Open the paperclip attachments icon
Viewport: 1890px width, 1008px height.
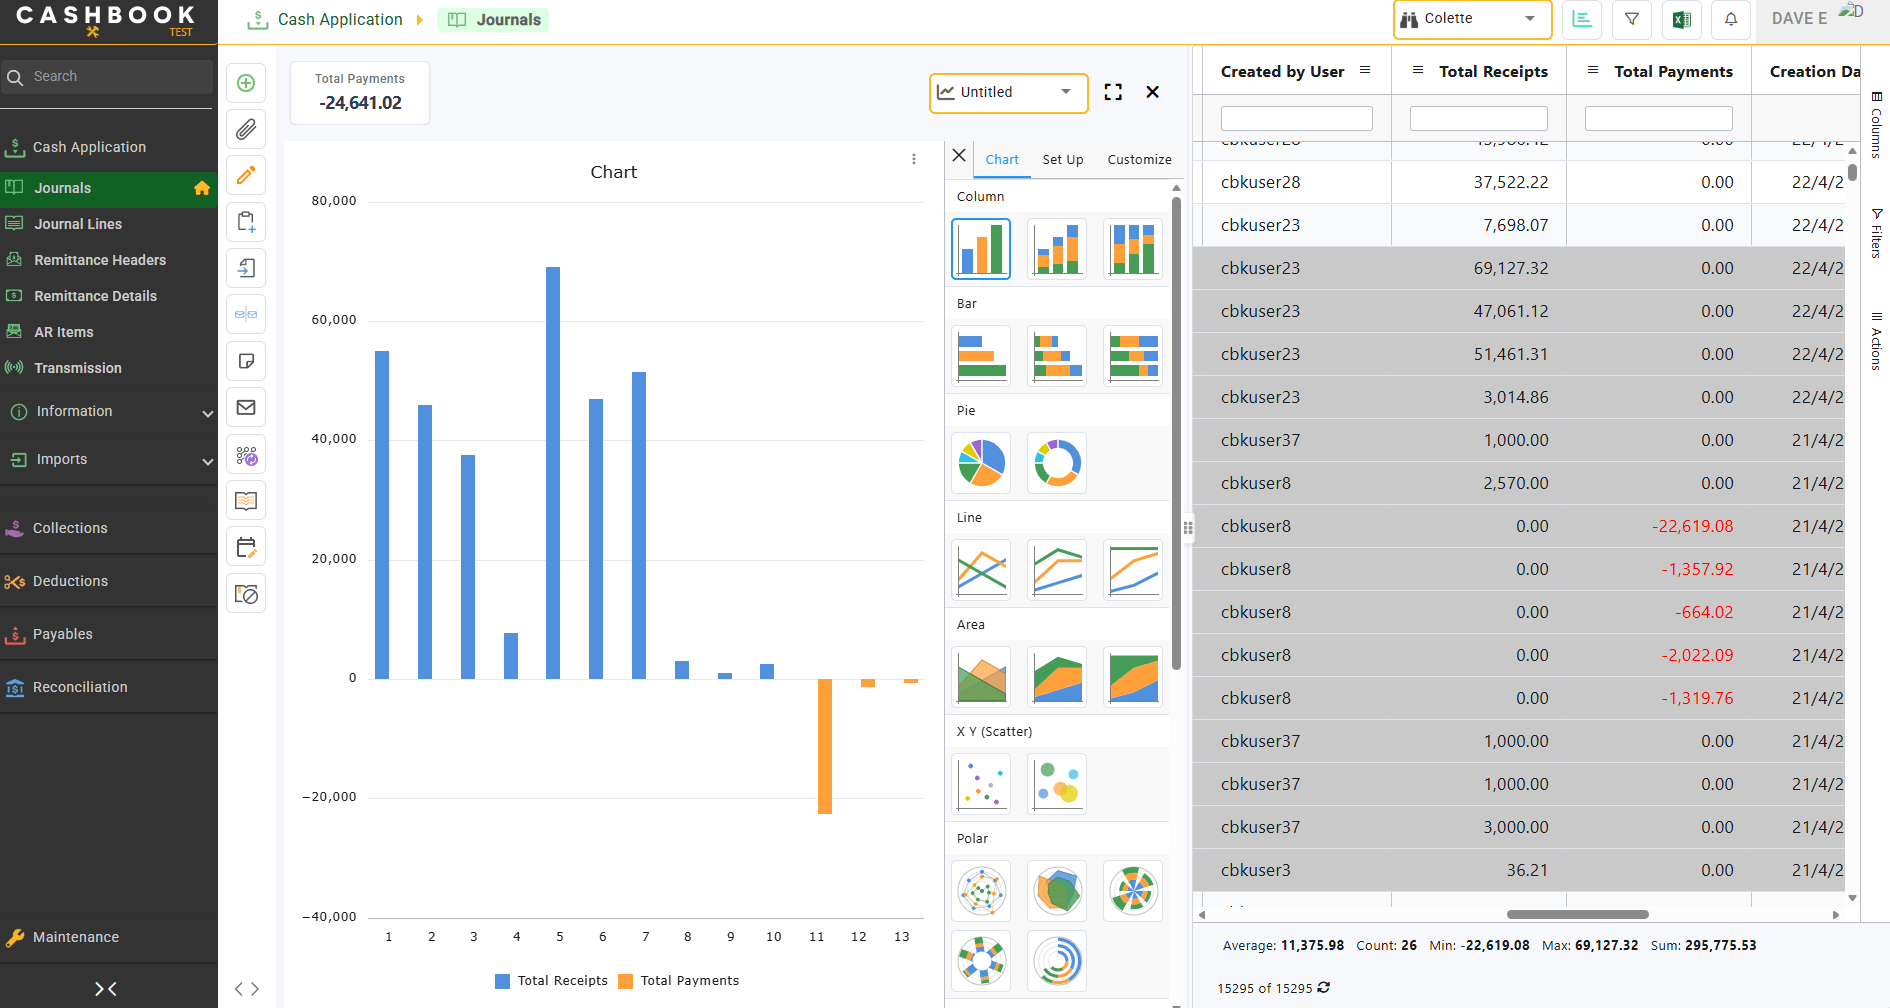(246, 129)
